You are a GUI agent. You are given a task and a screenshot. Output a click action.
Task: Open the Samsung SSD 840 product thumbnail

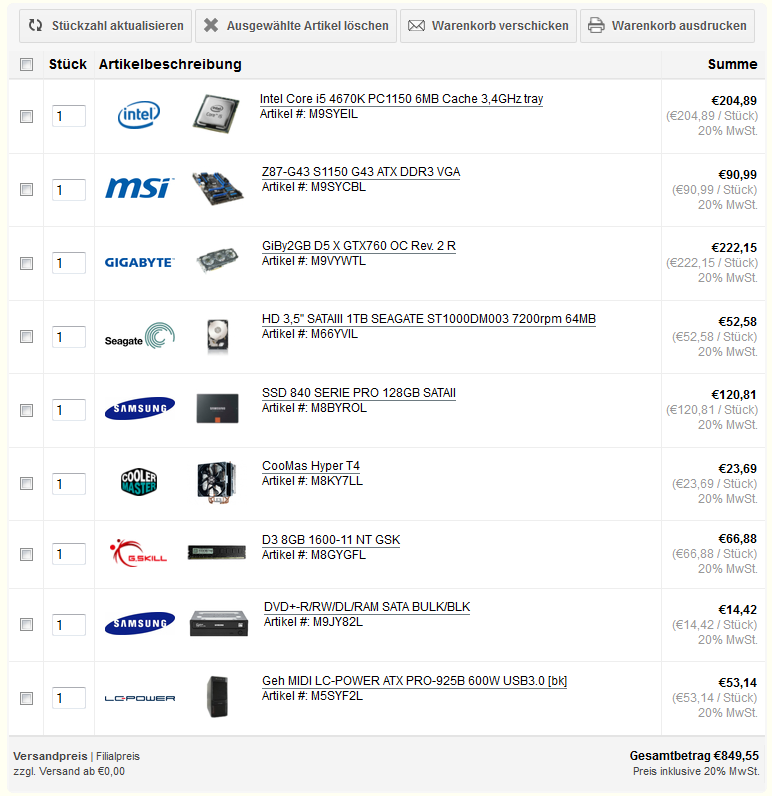pyautogui.click(x=218, y=409)
